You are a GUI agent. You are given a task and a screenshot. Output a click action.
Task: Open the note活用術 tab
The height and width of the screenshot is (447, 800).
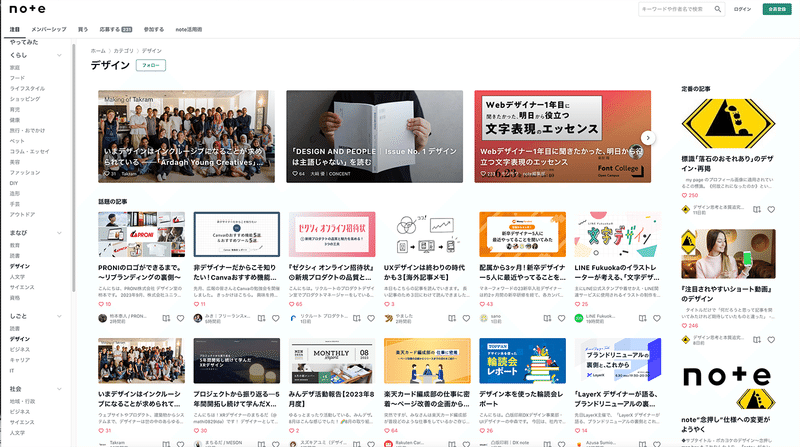(189, 30)
